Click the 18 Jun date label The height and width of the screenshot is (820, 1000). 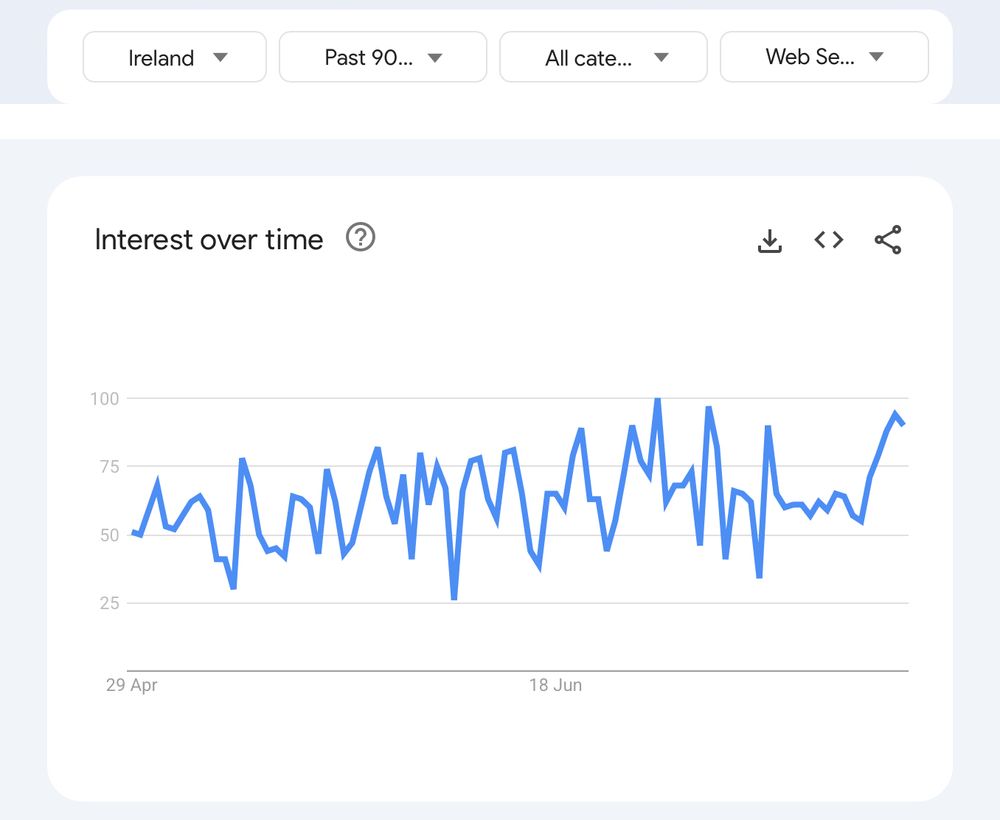click(x=555, y=686)
